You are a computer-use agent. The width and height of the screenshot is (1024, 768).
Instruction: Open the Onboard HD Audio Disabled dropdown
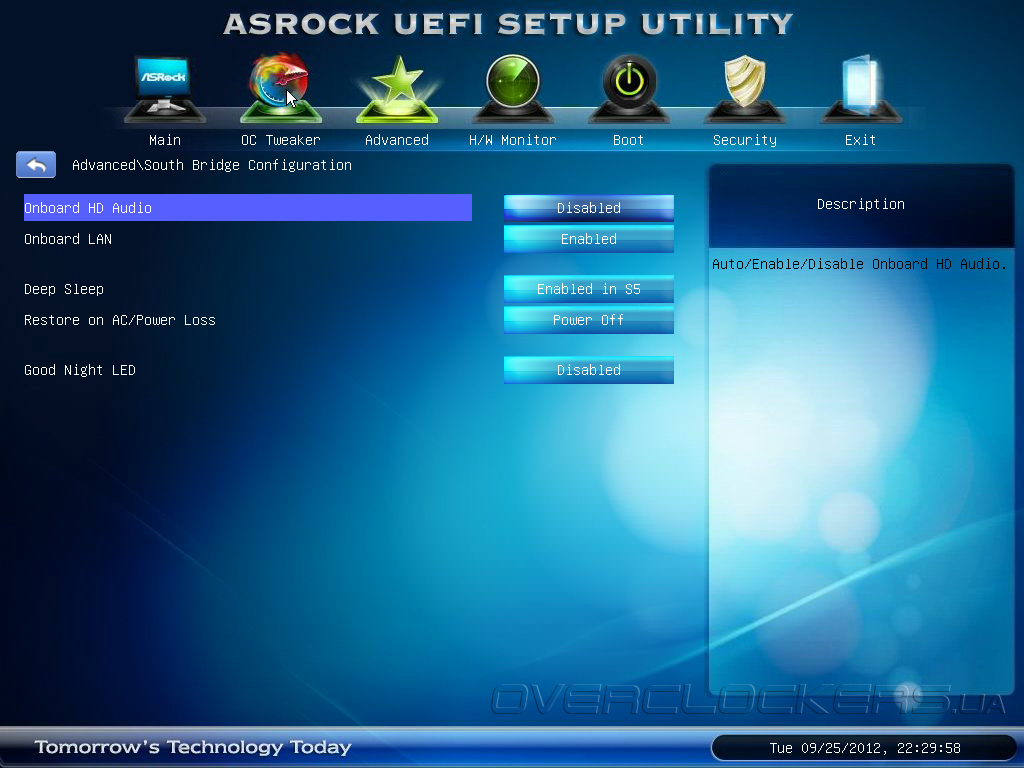(588, 208)
